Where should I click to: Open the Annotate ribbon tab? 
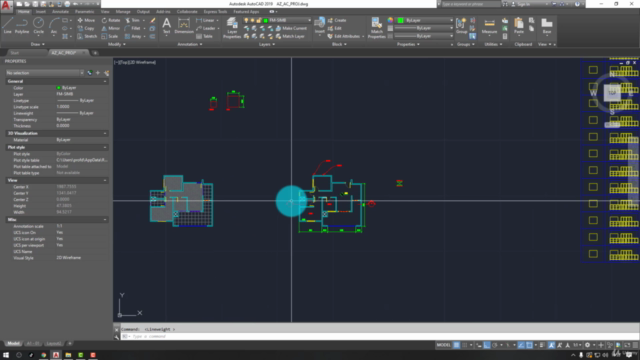(x=60, y=12)
